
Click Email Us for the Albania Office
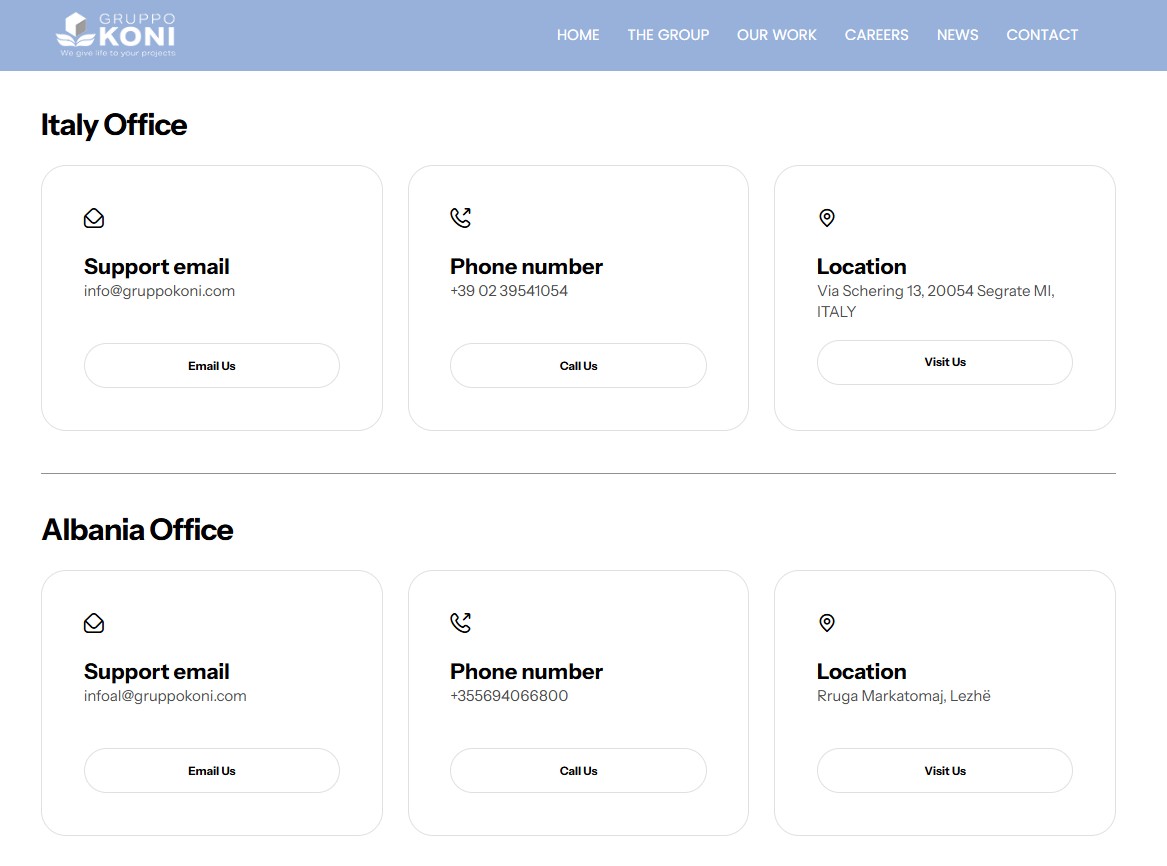pos(211,770)
